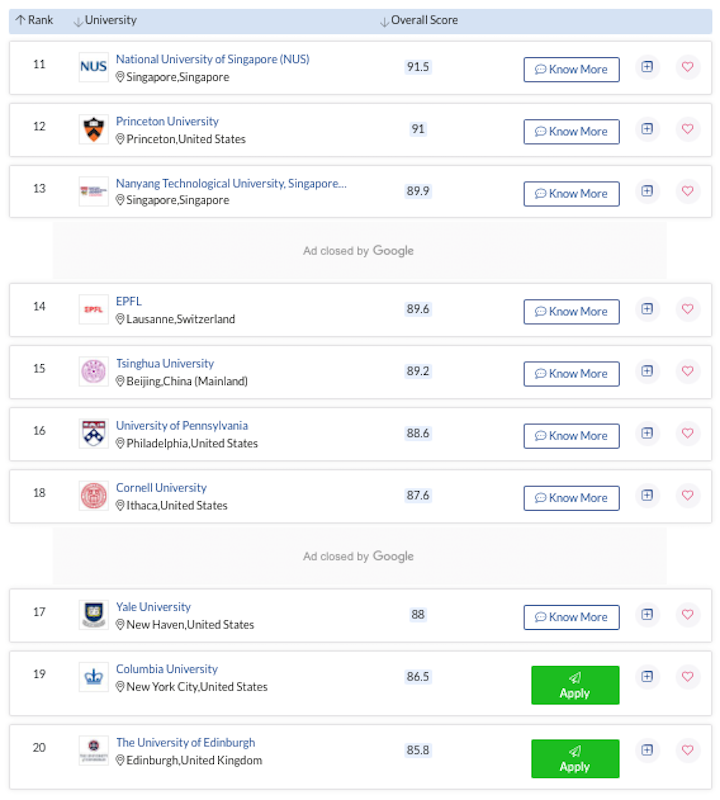Sort by Overall Score column
This screenshot has width=720, height=800.
pos(419,20)
